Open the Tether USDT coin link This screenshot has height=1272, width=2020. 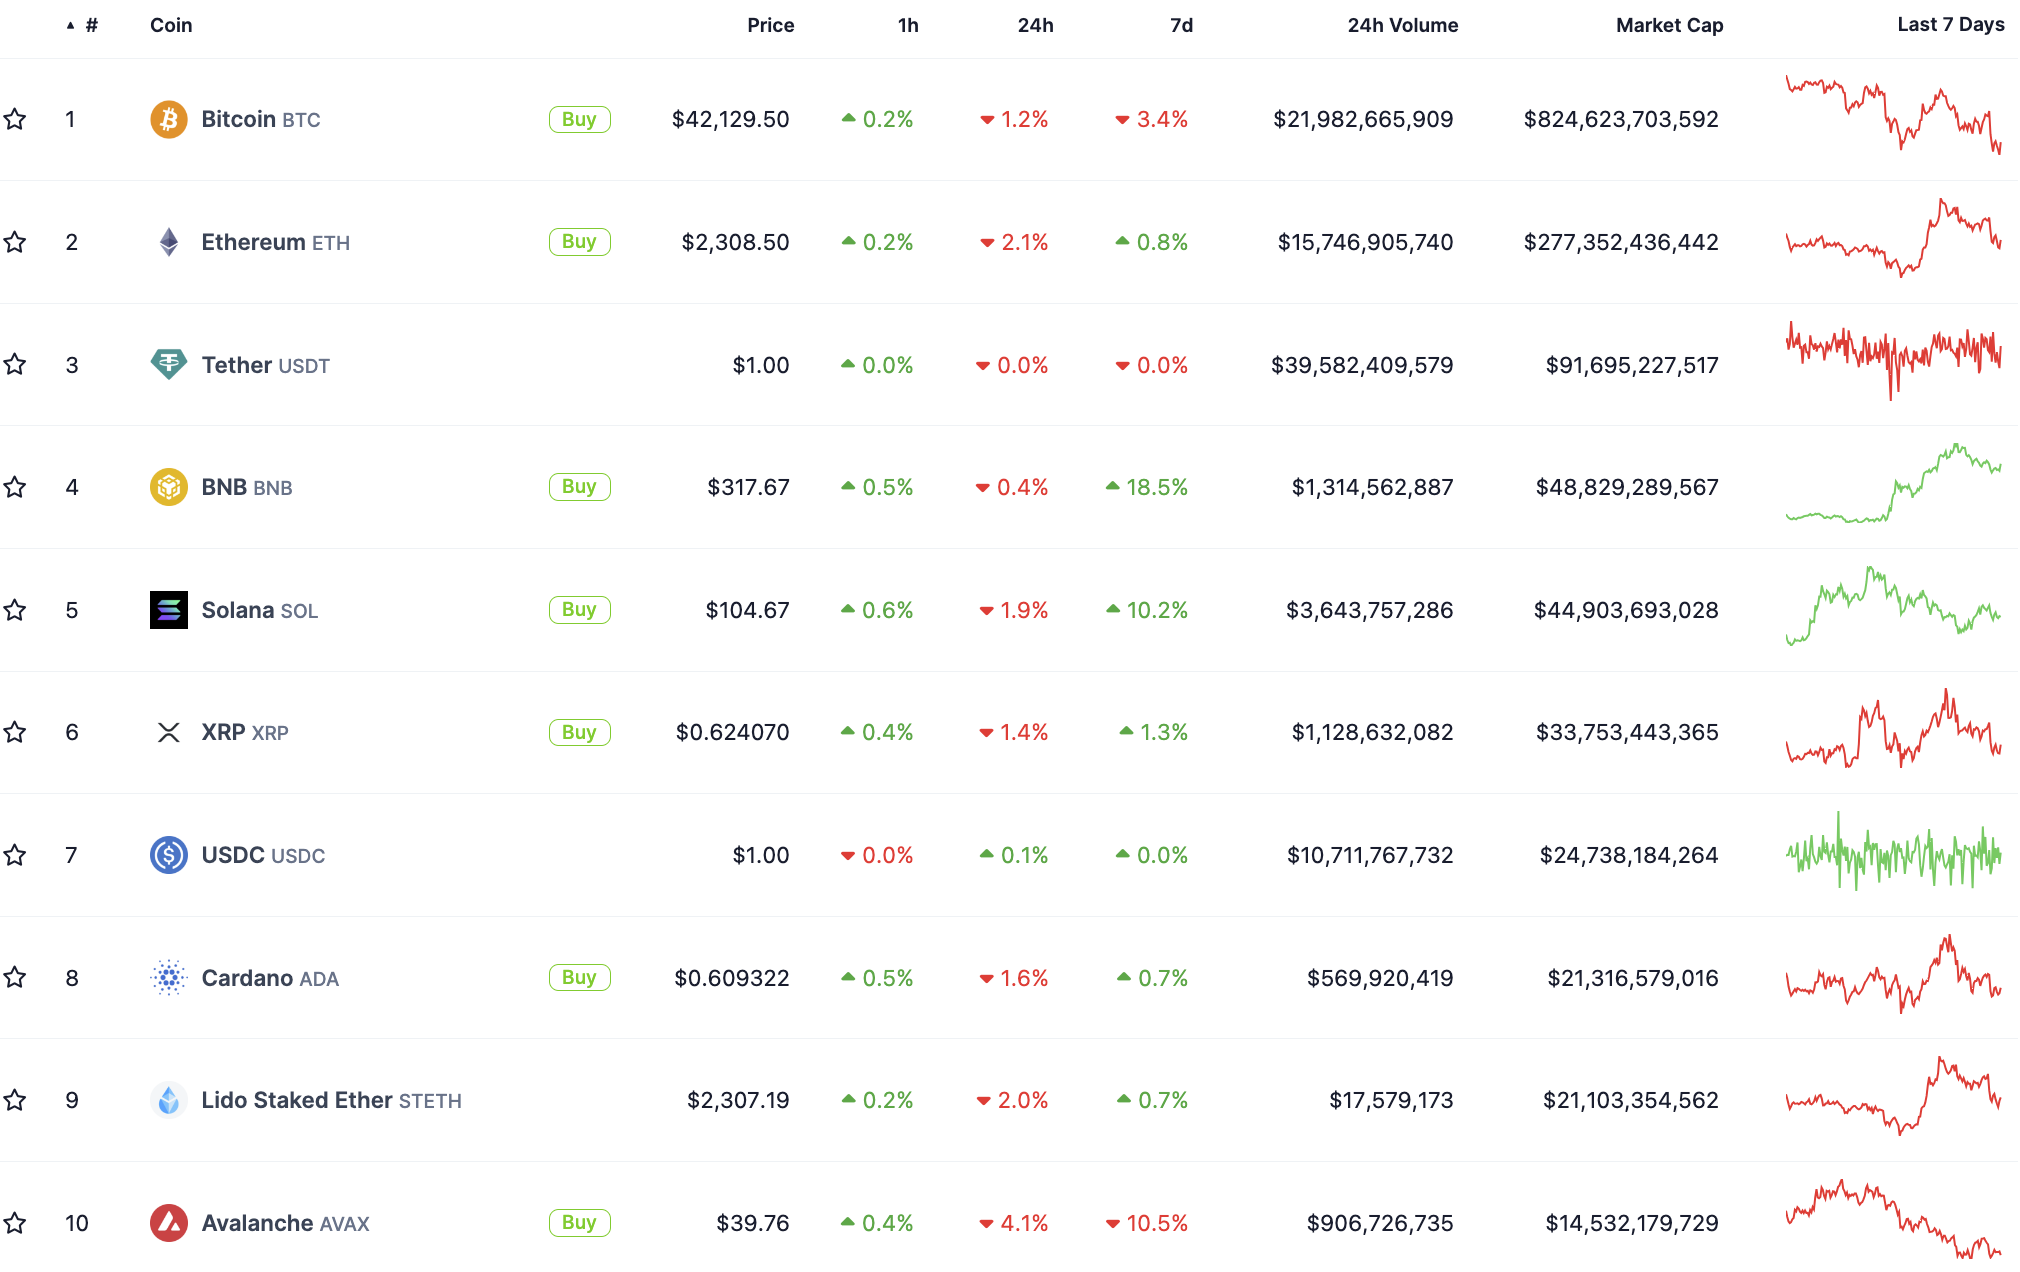click(266, 365)
